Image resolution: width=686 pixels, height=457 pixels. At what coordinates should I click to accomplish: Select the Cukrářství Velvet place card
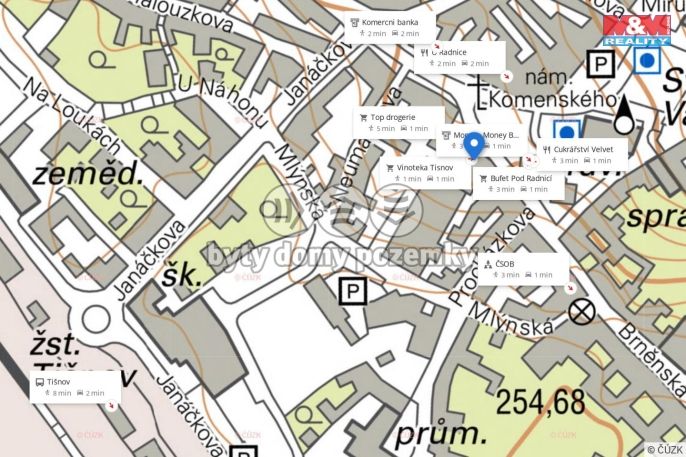(x=582, y=155)
